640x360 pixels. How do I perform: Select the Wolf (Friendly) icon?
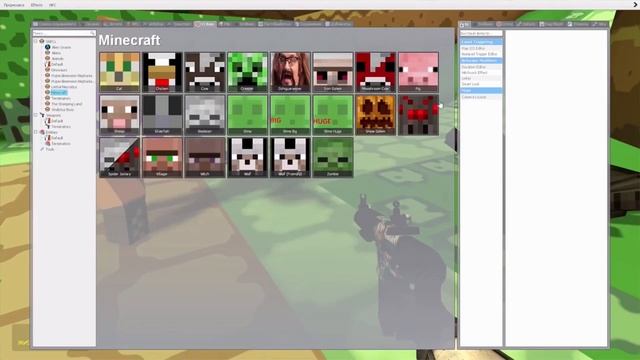point(290,157)
